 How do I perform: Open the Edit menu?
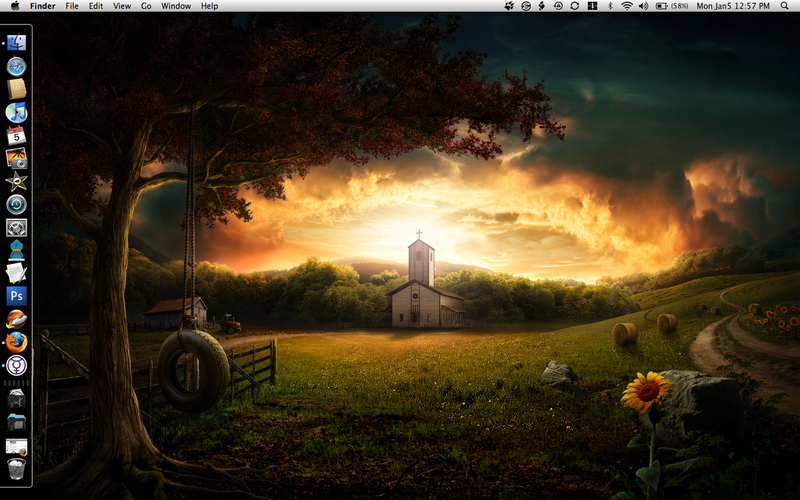95,6
